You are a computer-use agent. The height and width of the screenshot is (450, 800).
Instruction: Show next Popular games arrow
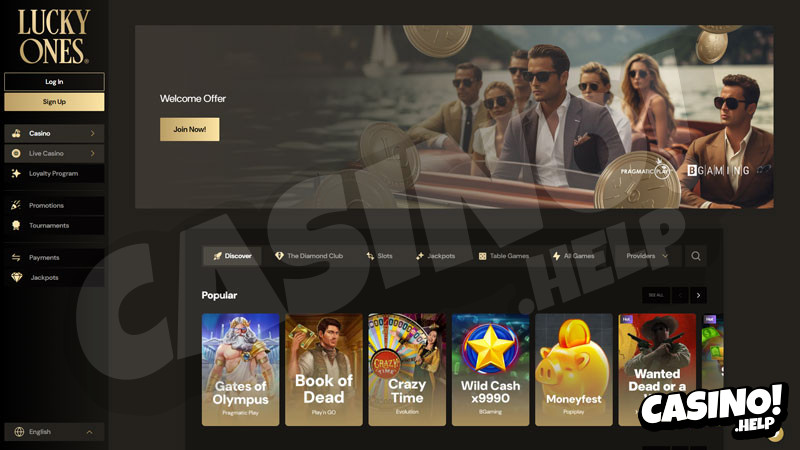[x=698, y=295]
